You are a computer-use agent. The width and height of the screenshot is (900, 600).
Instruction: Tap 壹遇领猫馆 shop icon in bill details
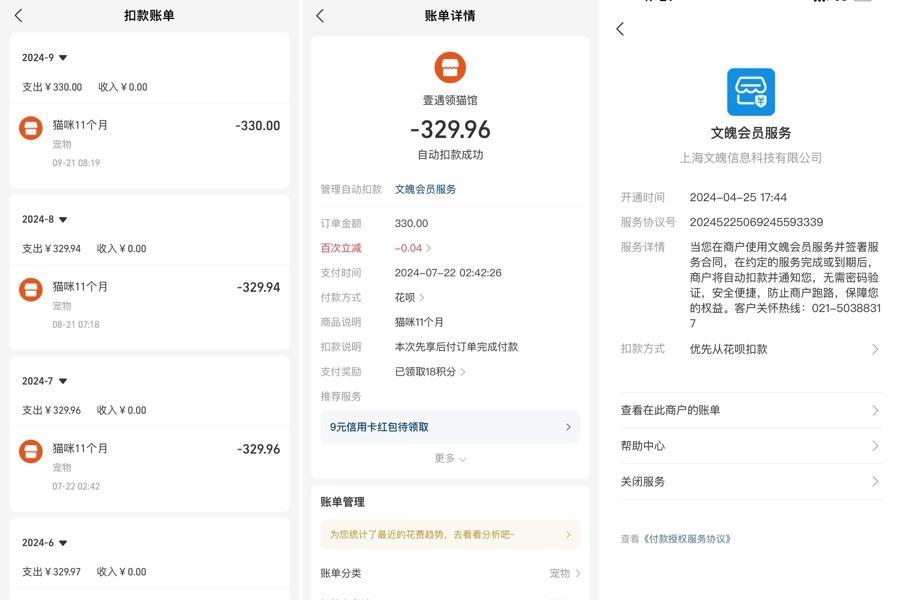click(450, 68)
